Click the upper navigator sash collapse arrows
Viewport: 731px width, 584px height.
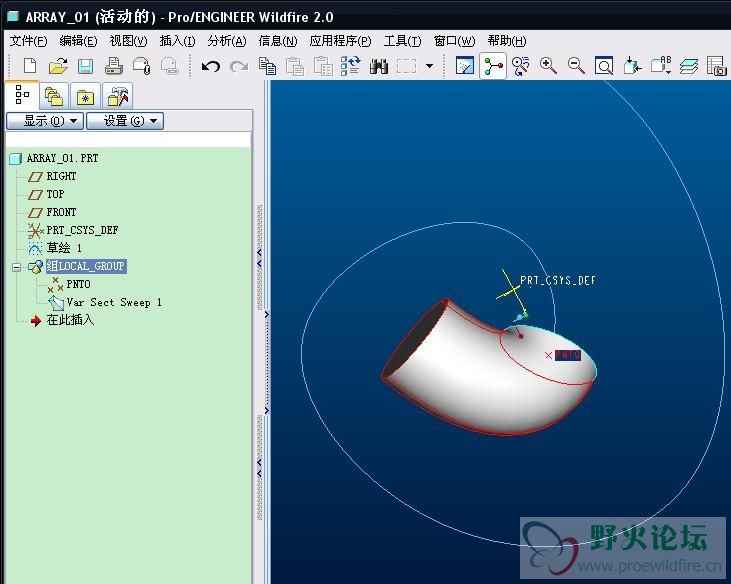pyautogui.click(x=259, y=258)
